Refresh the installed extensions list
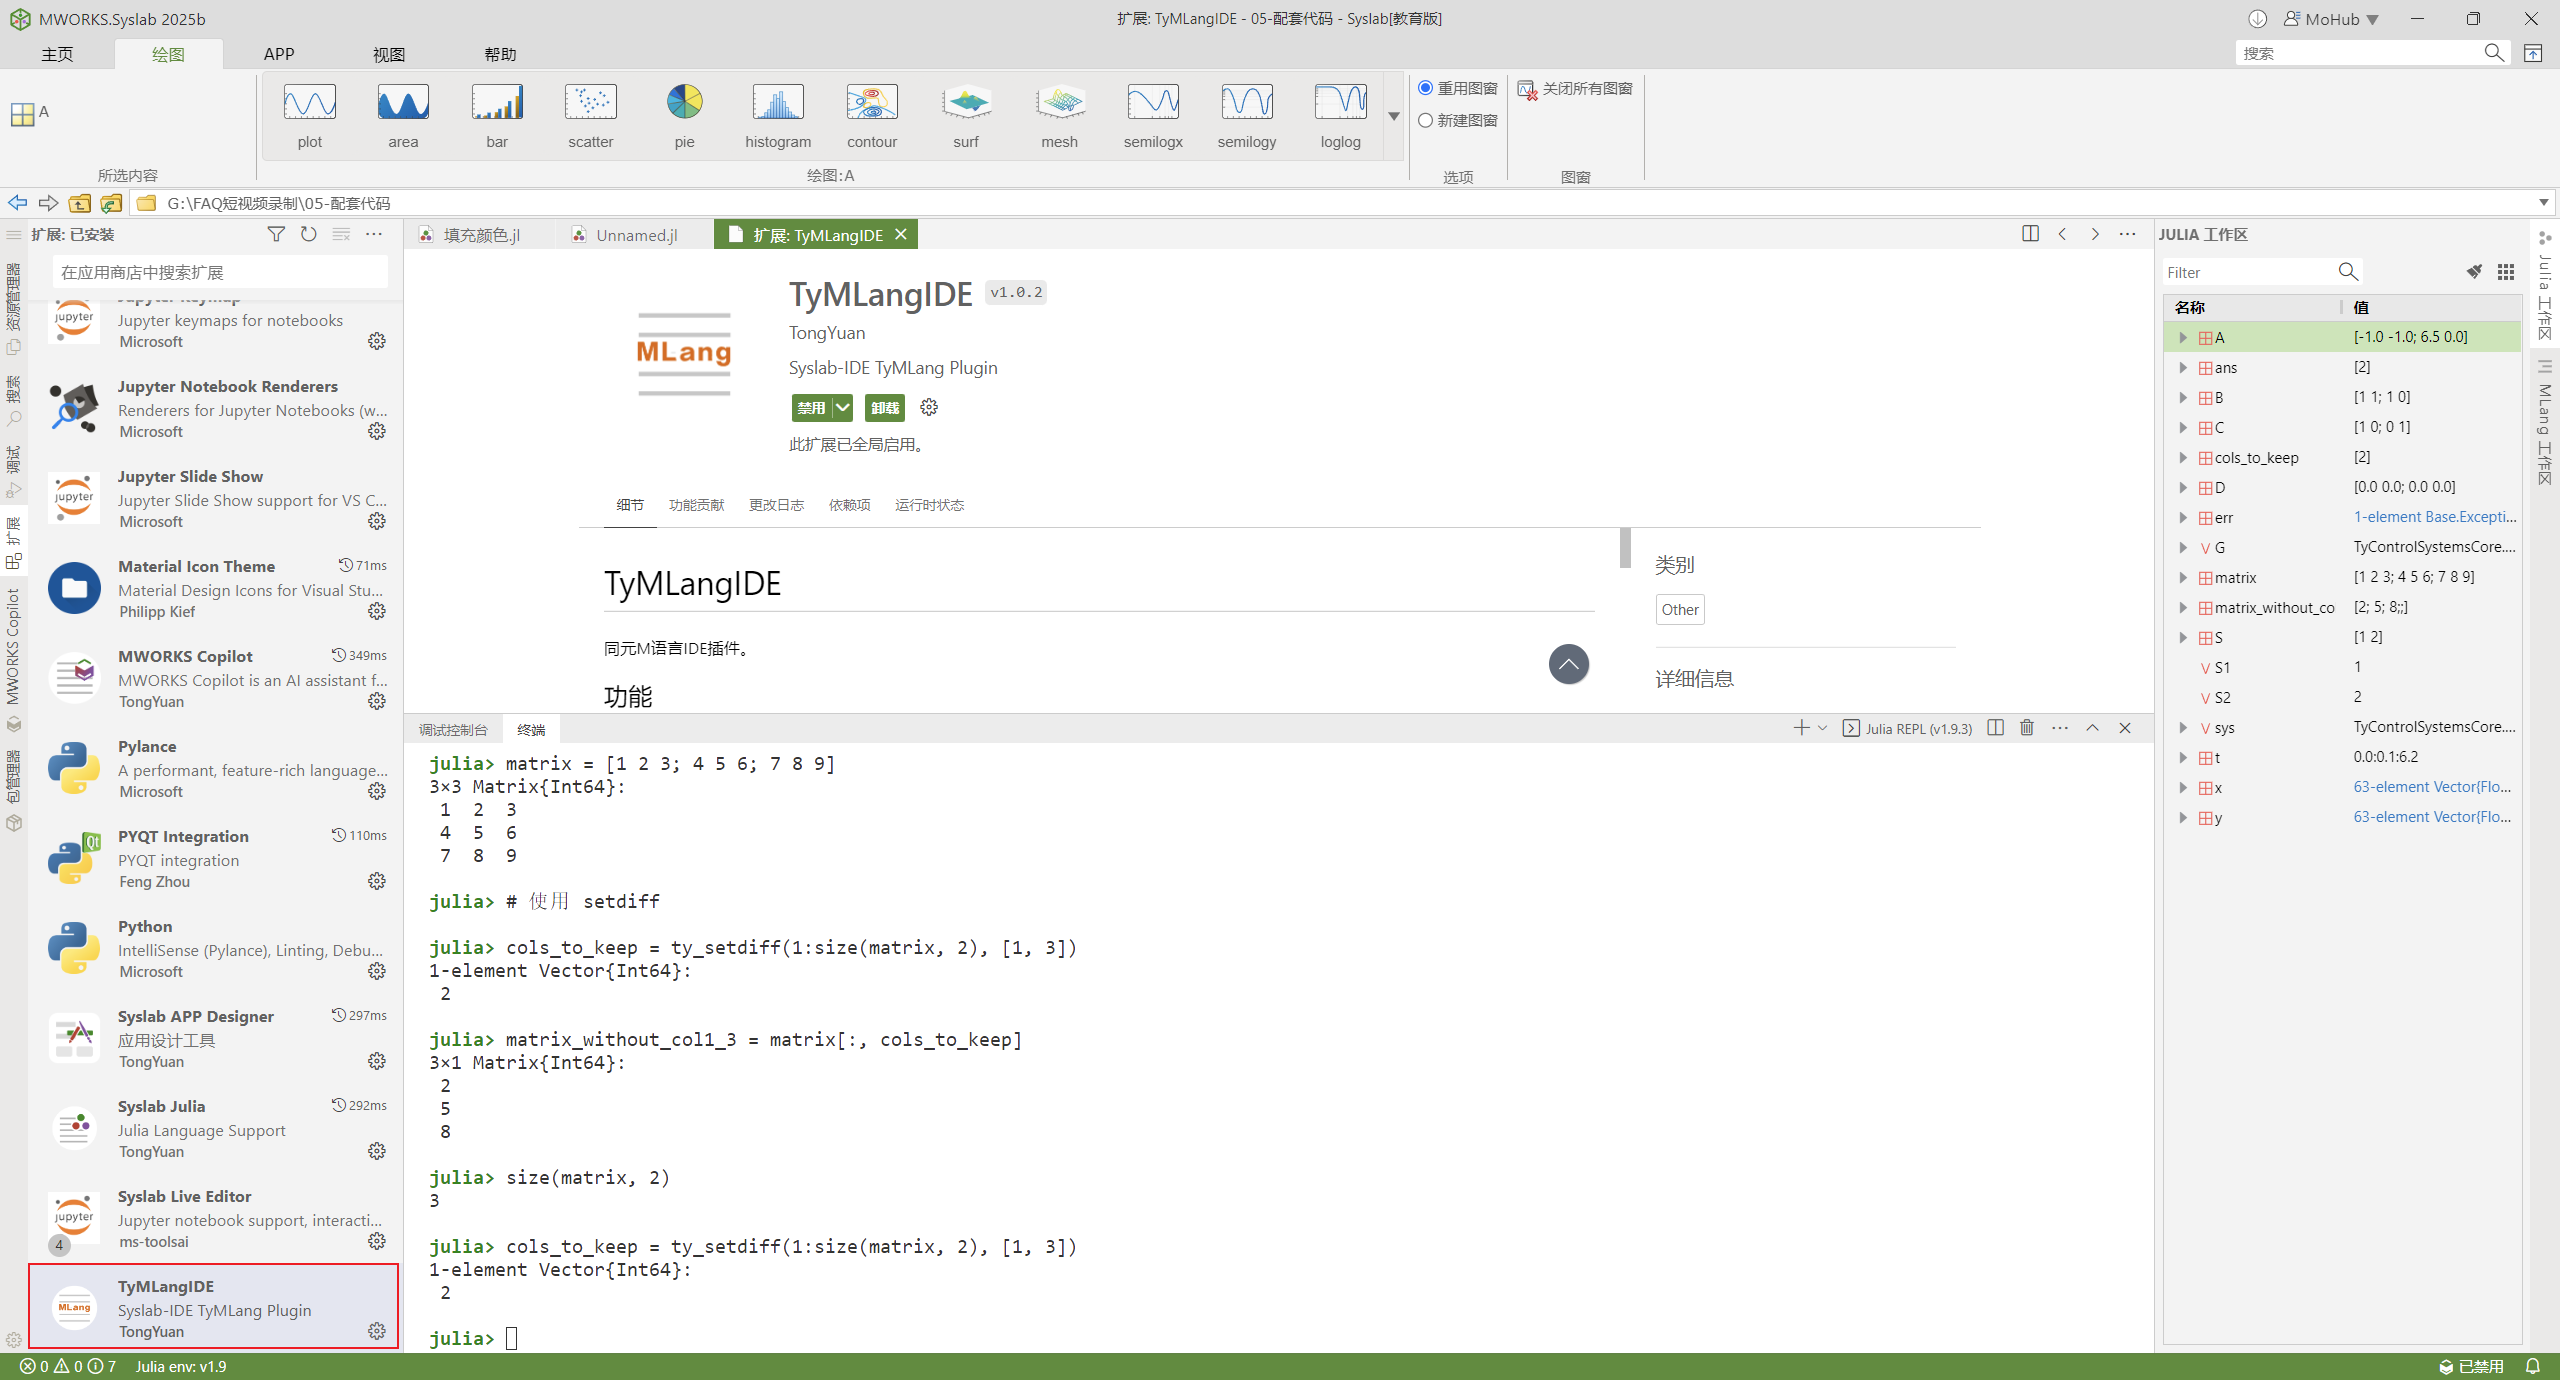This screenshot has height=1380, width=2560. [x=309, y=234]
